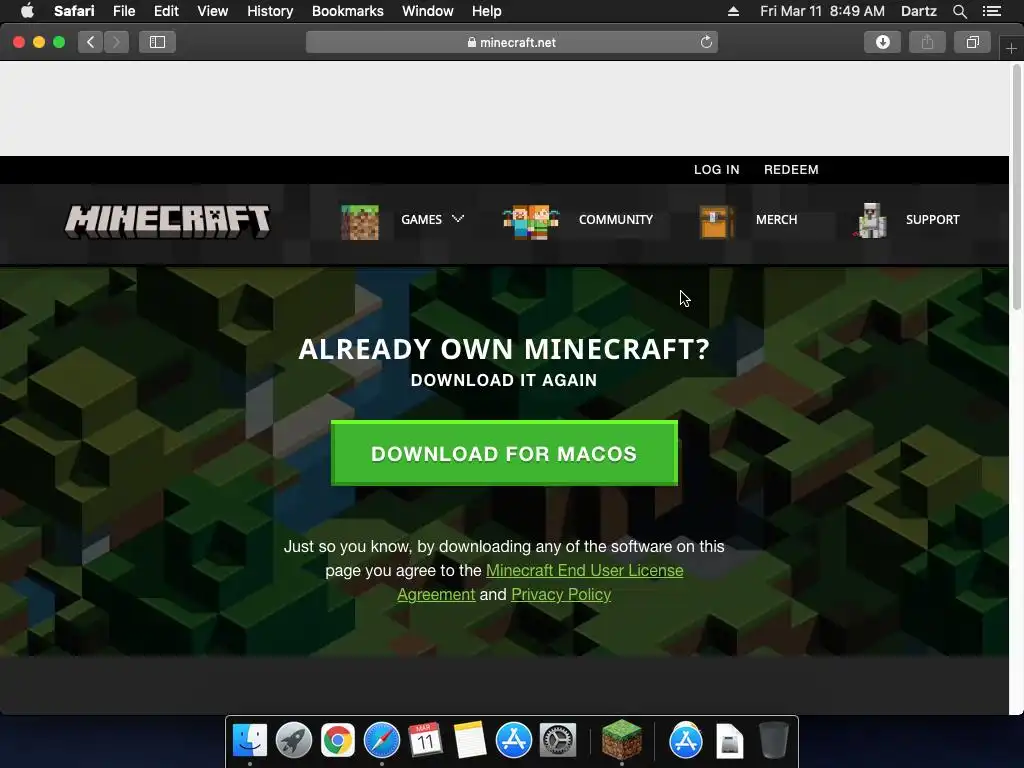
Task: Open Finder from the Dock
Action: click(249, 741)
